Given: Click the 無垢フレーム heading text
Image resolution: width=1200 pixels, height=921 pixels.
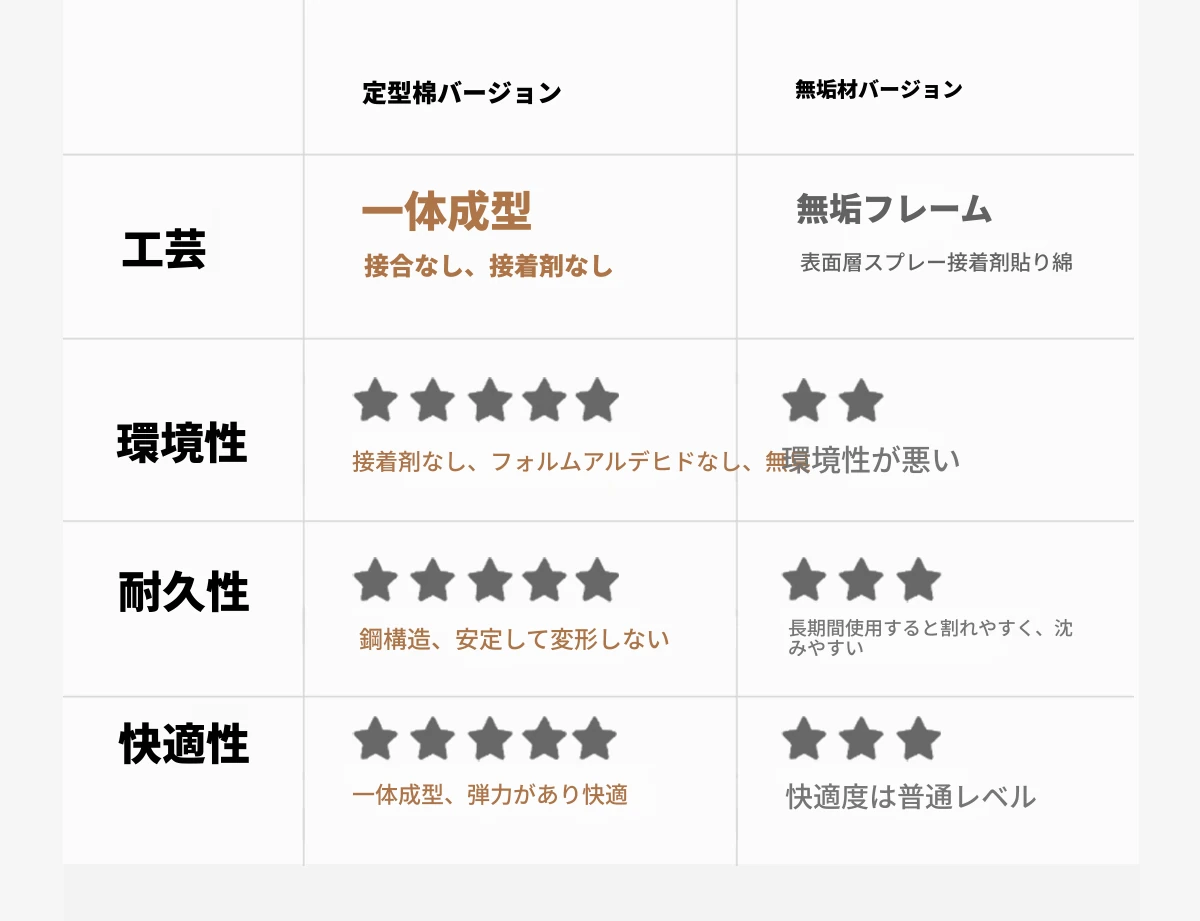Looking at the screenshot, I should coord(894,209).
